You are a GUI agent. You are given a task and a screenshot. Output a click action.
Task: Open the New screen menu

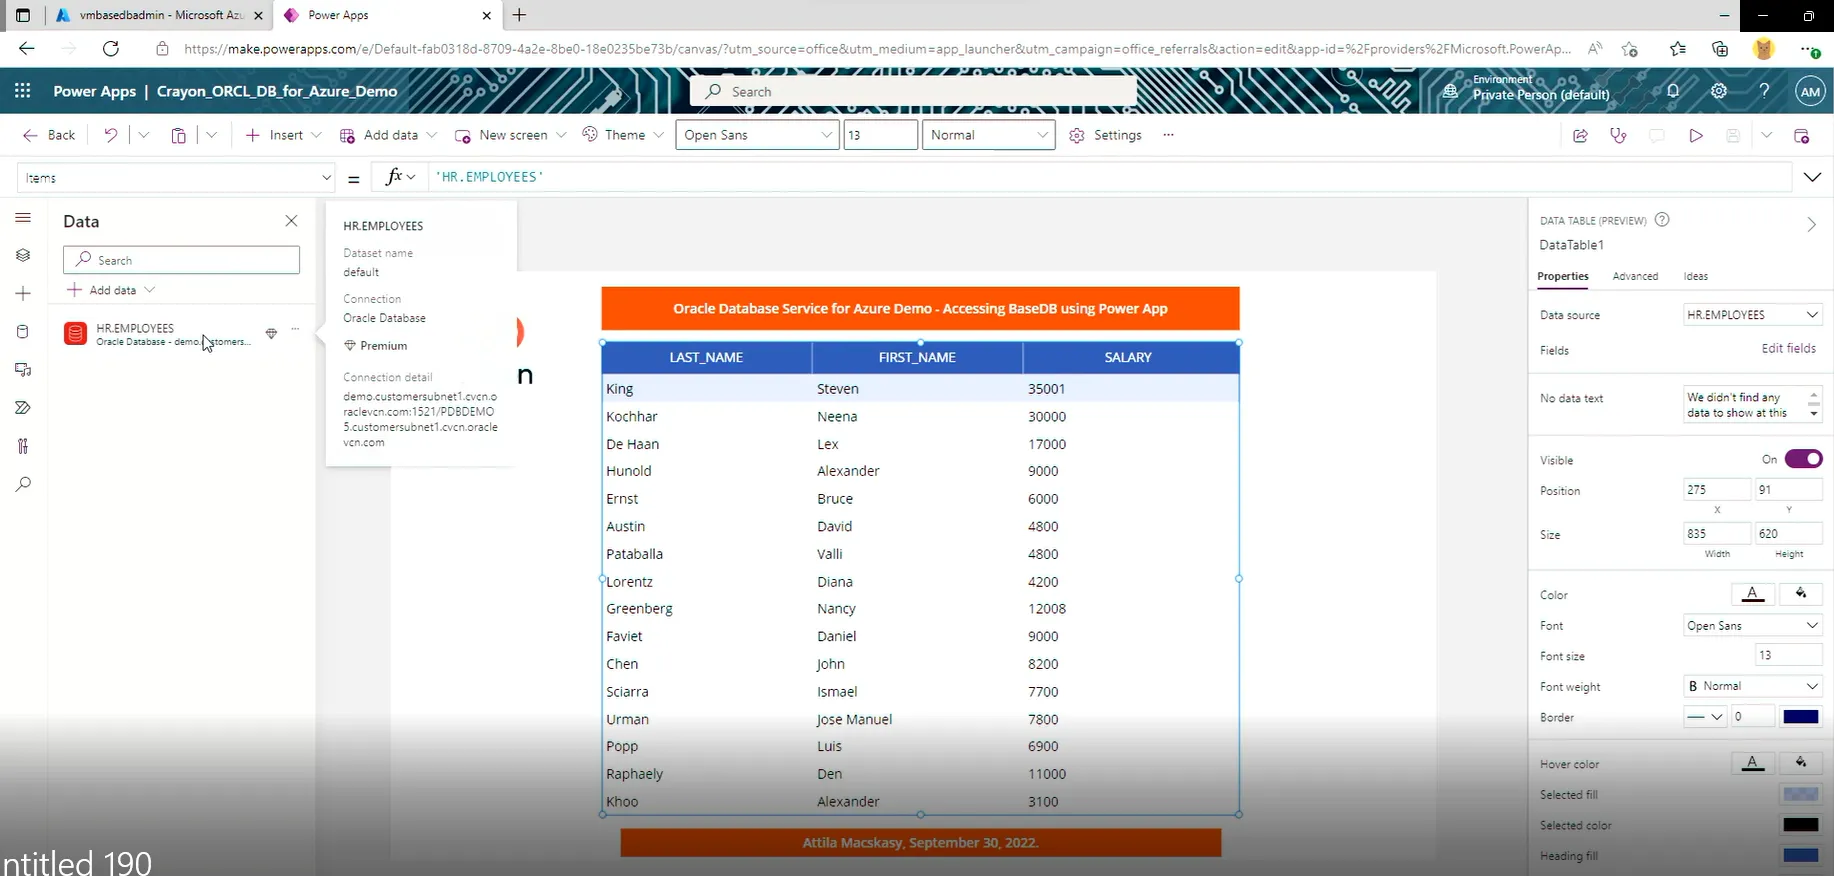(x=511, y=135)
